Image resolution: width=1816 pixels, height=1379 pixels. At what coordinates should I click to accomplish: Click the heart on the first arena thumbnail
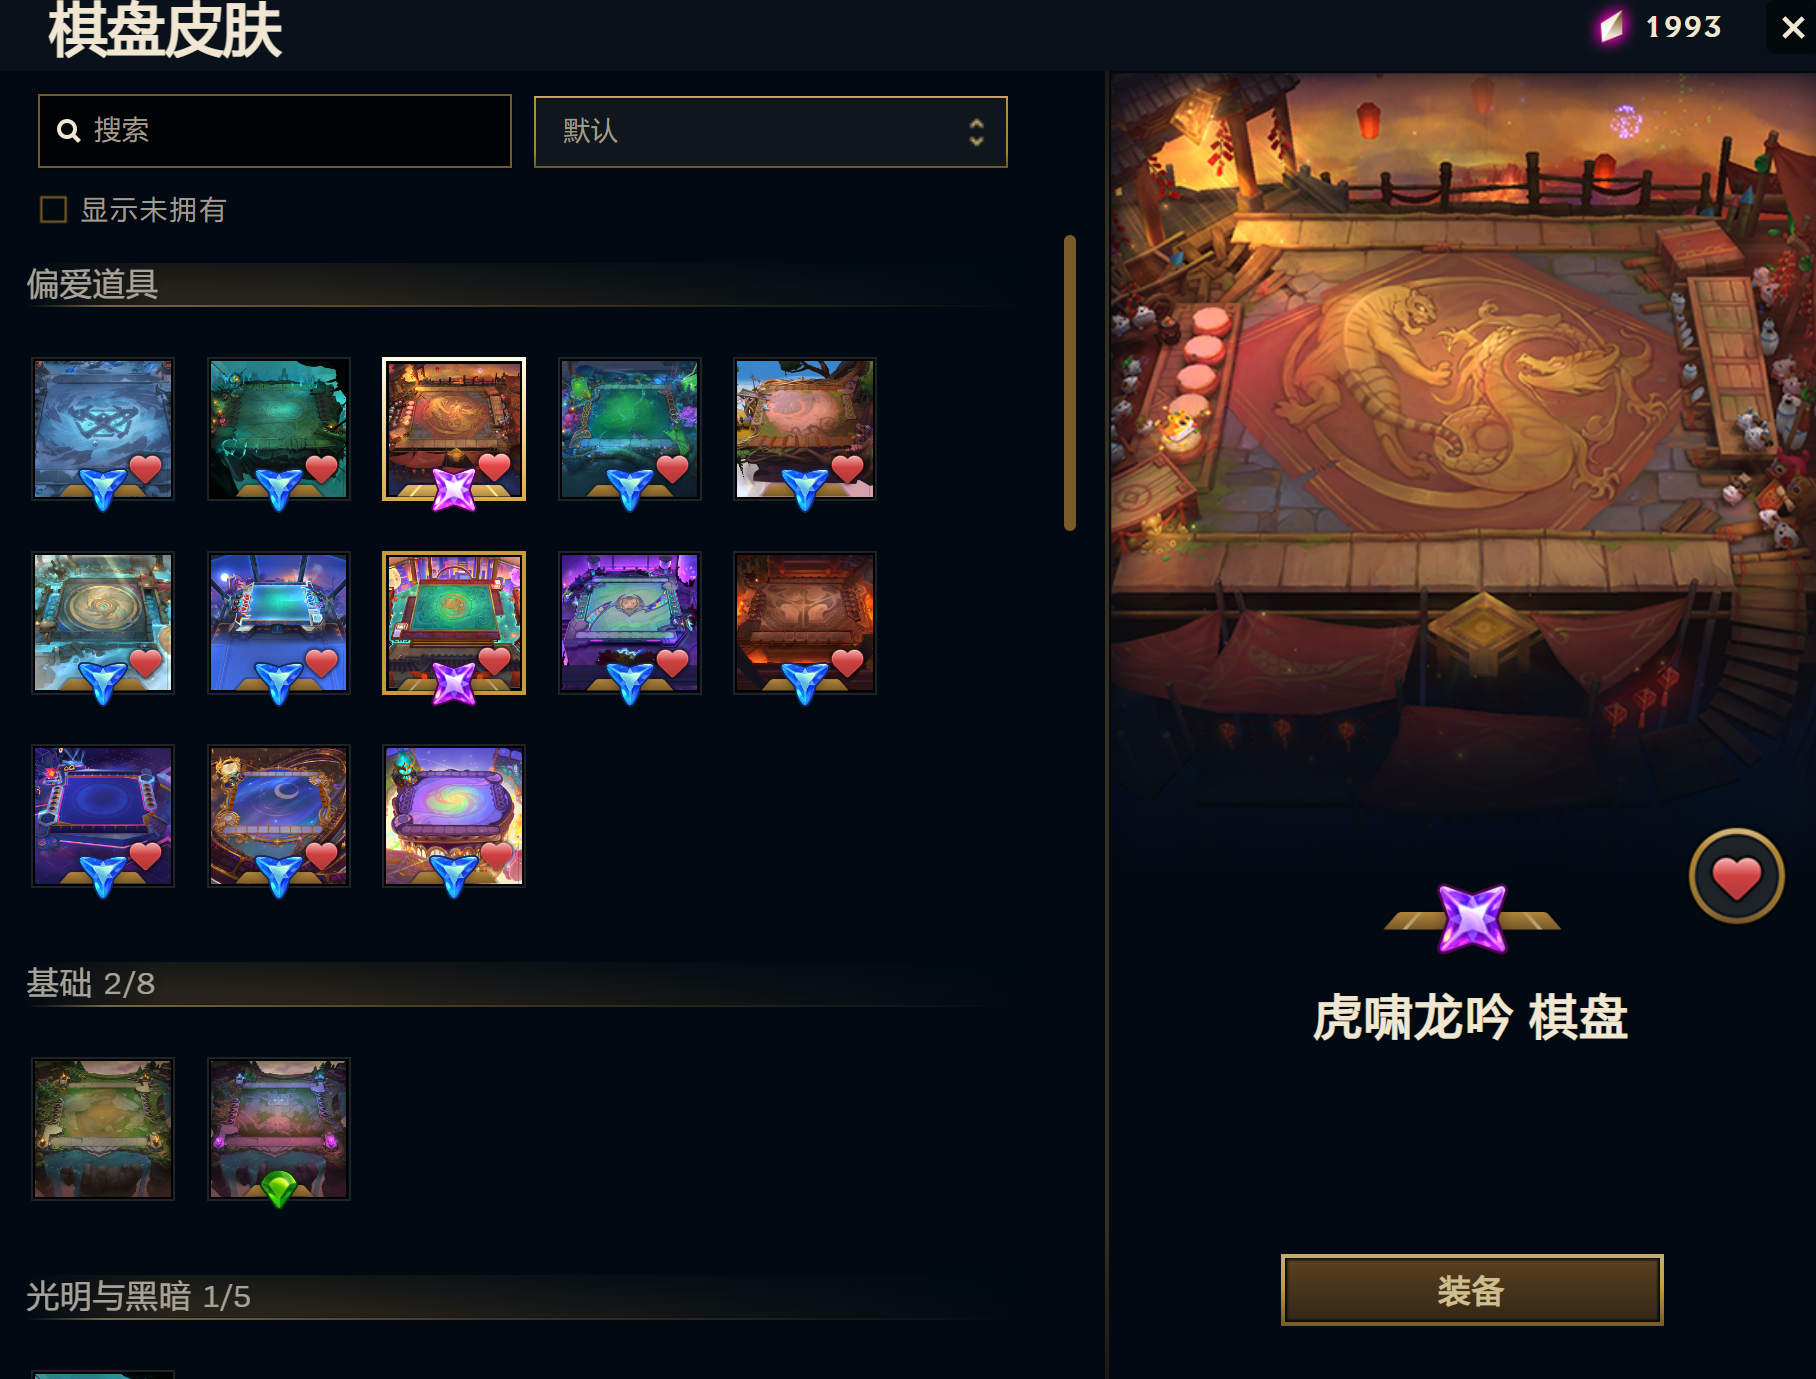[x=146, y=468]
